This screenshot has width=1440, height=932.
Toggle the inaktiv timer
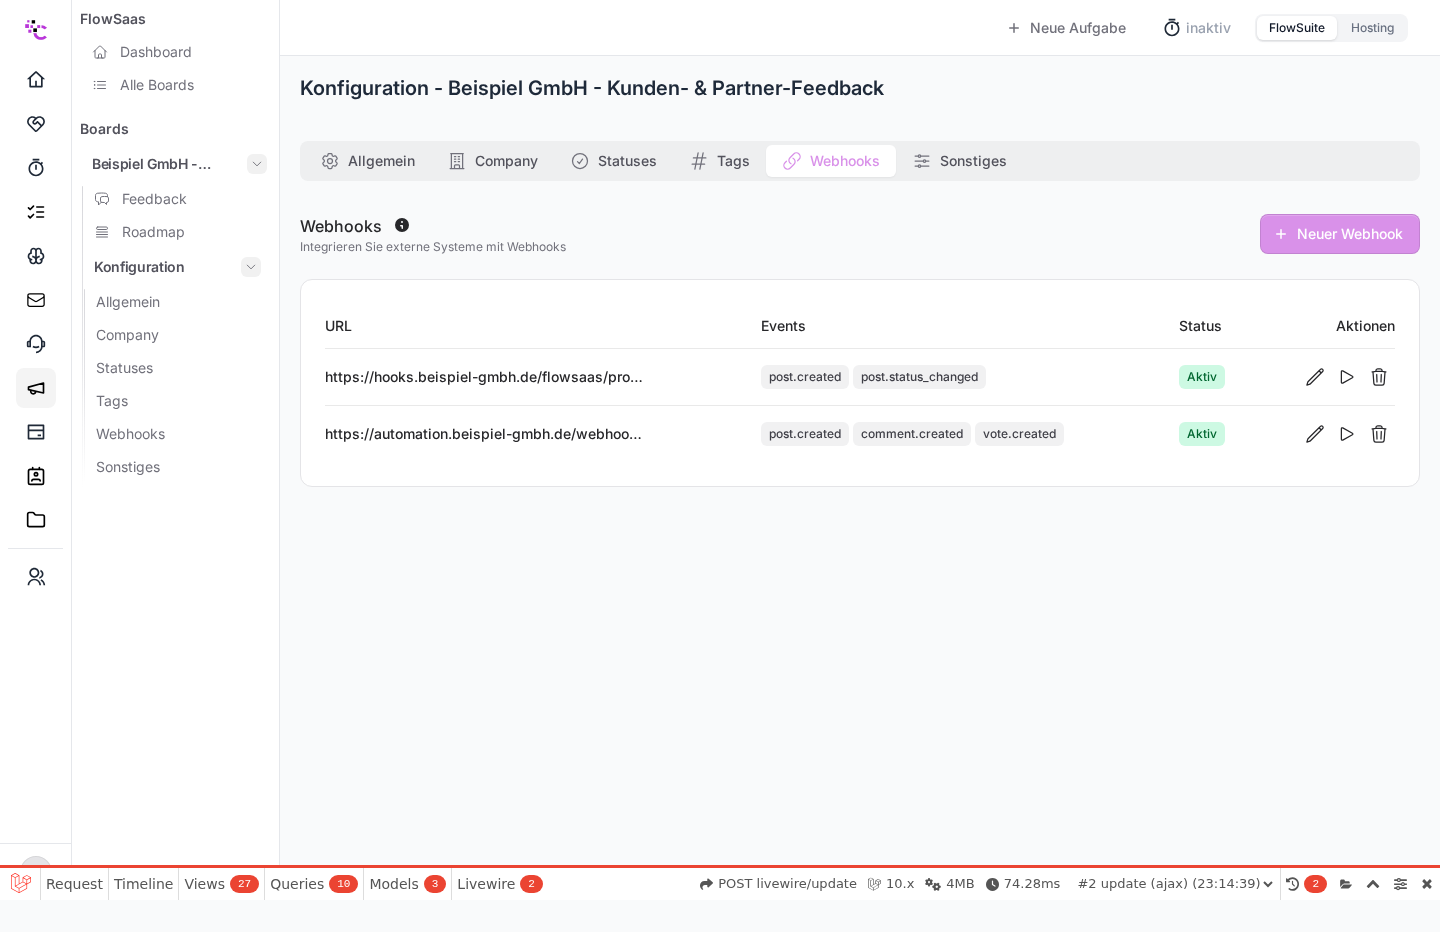click(1197, 28)
